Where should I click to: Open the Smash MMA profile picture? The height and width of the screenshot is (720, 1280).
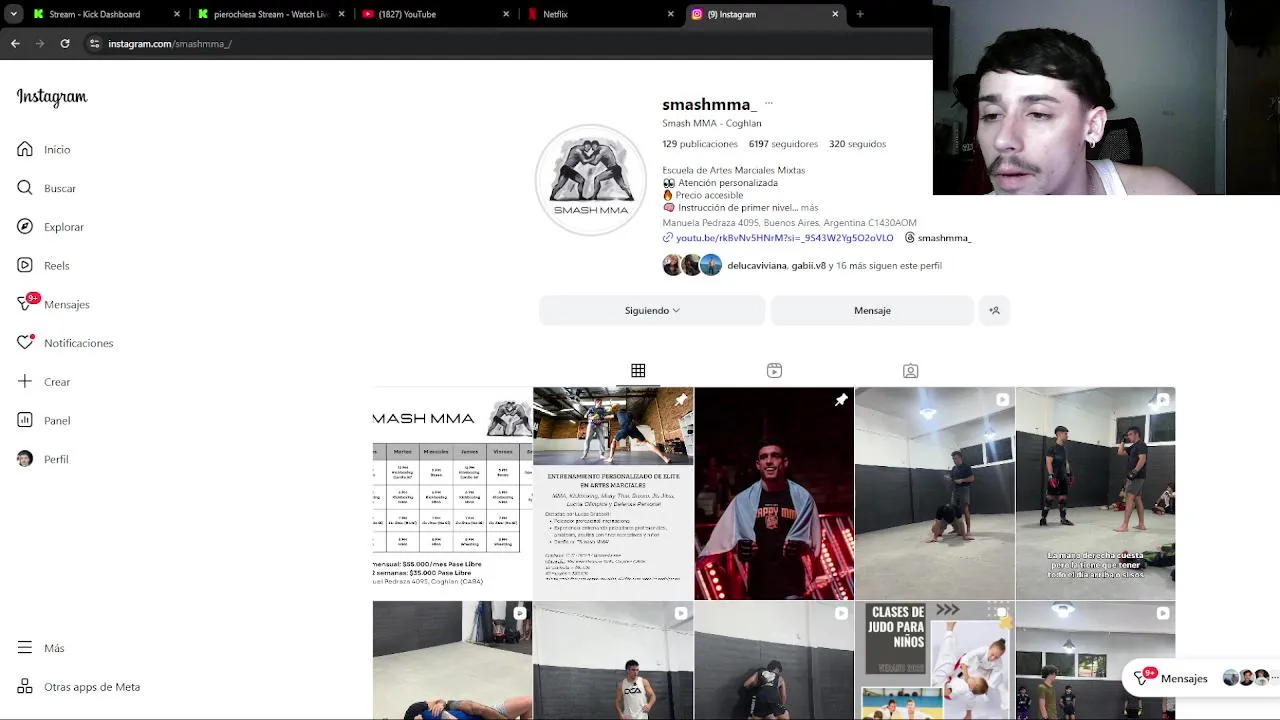click(591, 180)
